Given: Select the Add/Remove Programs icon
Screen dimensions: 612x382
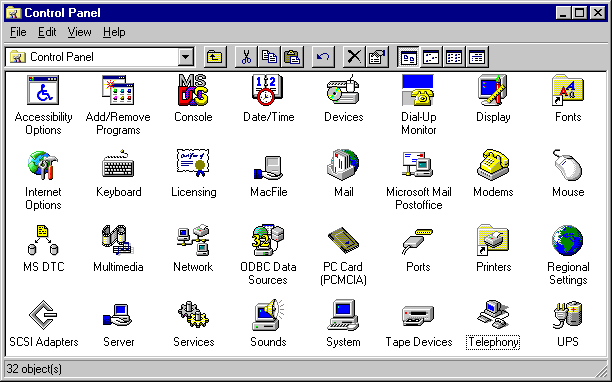Looking at the screenshot, I should coord(118,91).
